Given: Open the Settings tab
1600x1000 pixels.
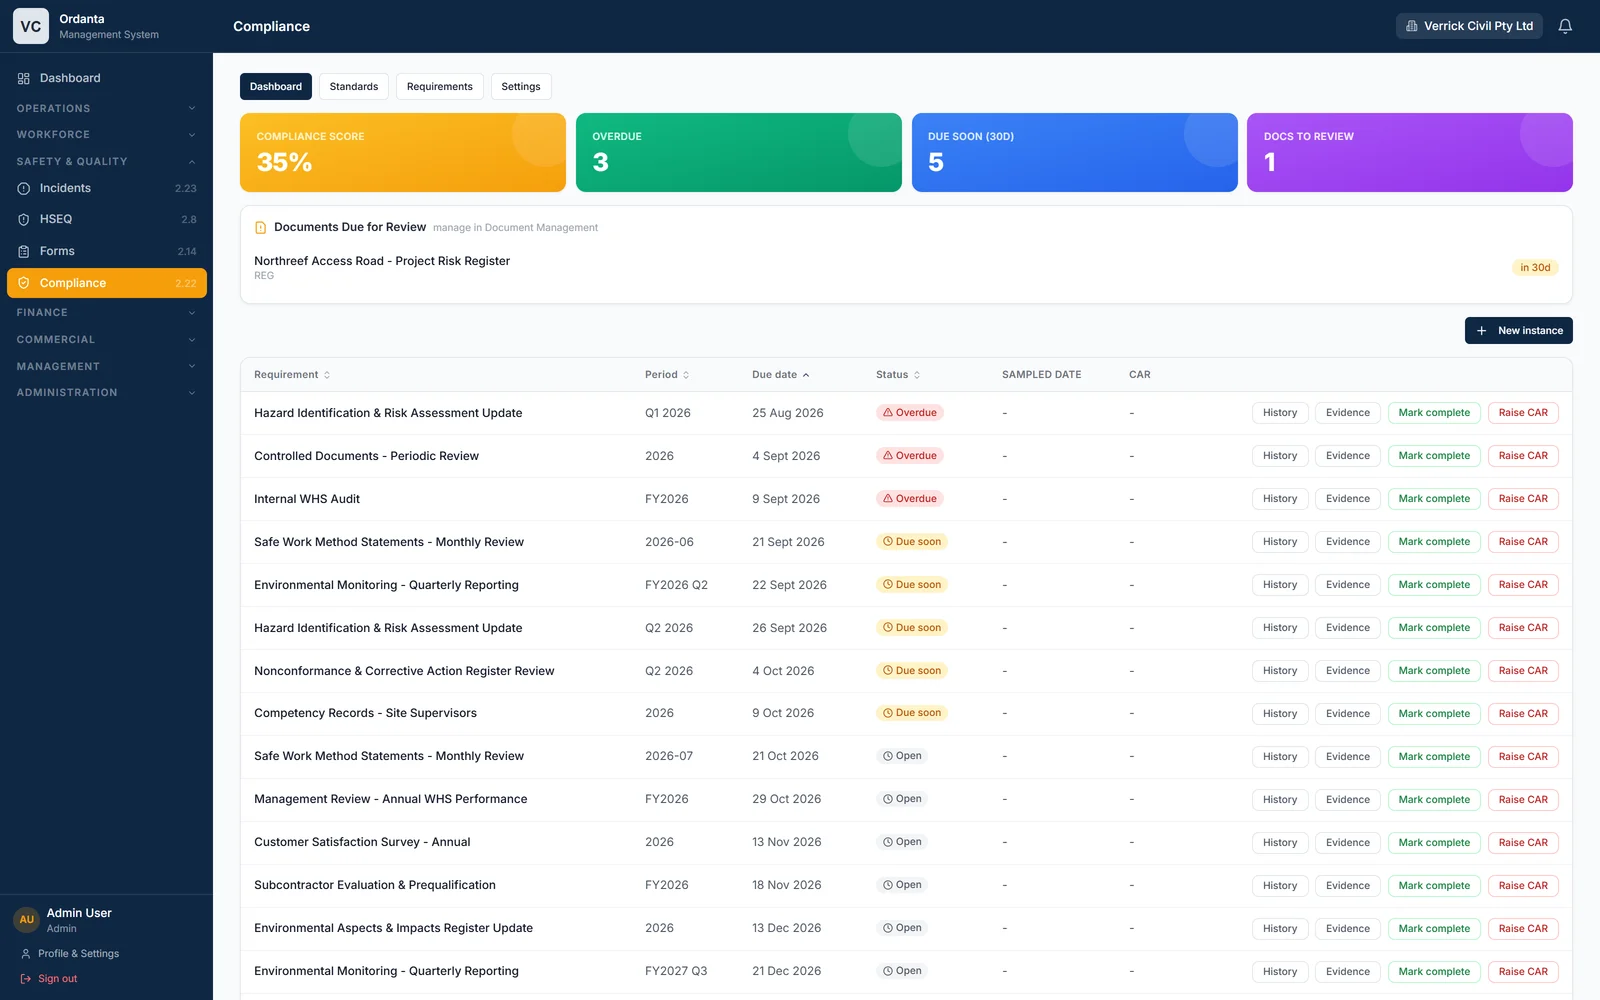Looking at the screenshot, I should (x=521, y=87).
